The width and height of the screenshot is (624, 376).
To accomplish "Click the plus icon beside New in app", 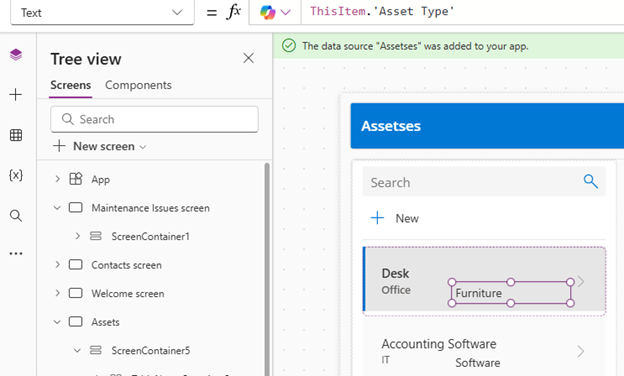I will coord(377,218).
